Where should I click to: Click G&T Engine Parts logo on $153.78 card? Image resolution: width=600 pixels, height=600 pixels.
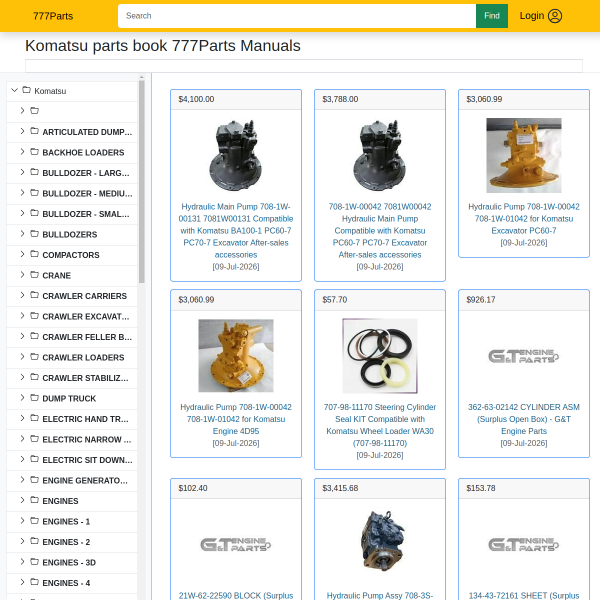tap(524, 544)
